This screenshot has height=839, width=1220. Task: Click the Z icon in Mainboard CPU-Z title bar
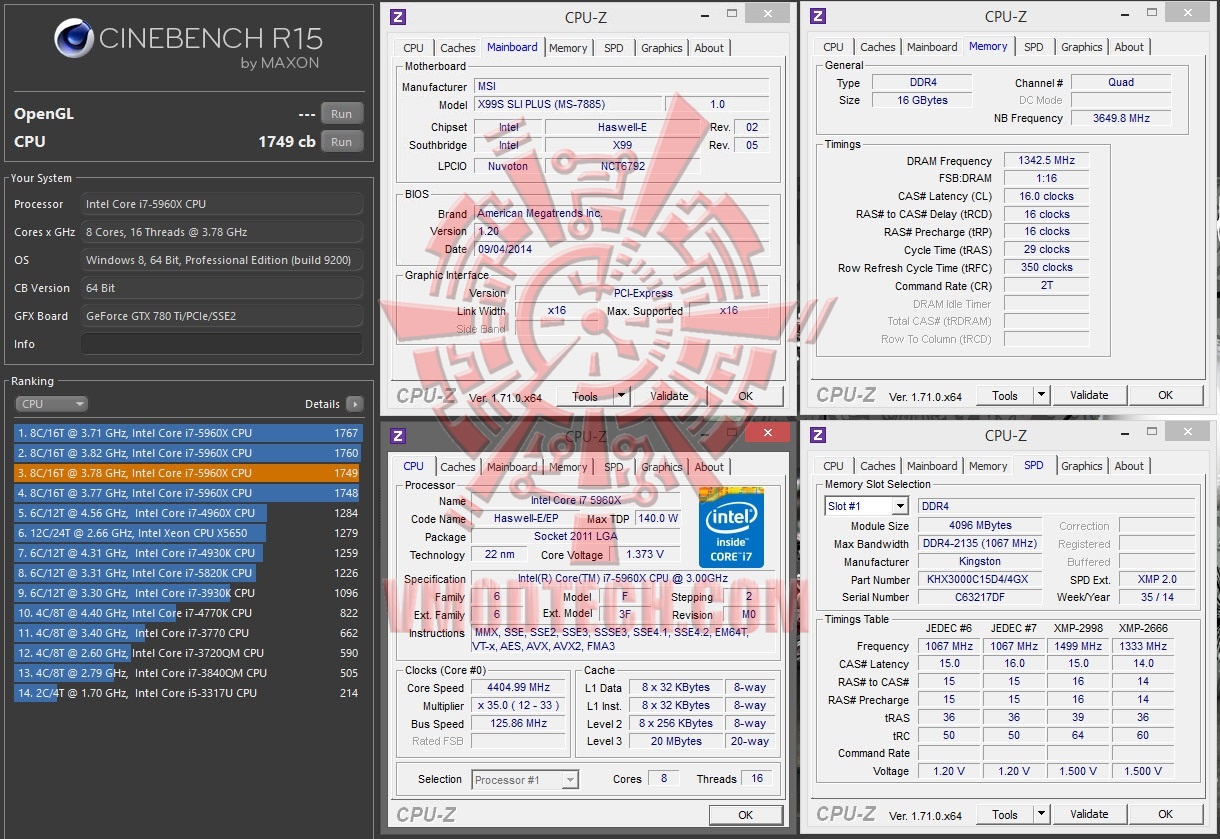point(397,16)
